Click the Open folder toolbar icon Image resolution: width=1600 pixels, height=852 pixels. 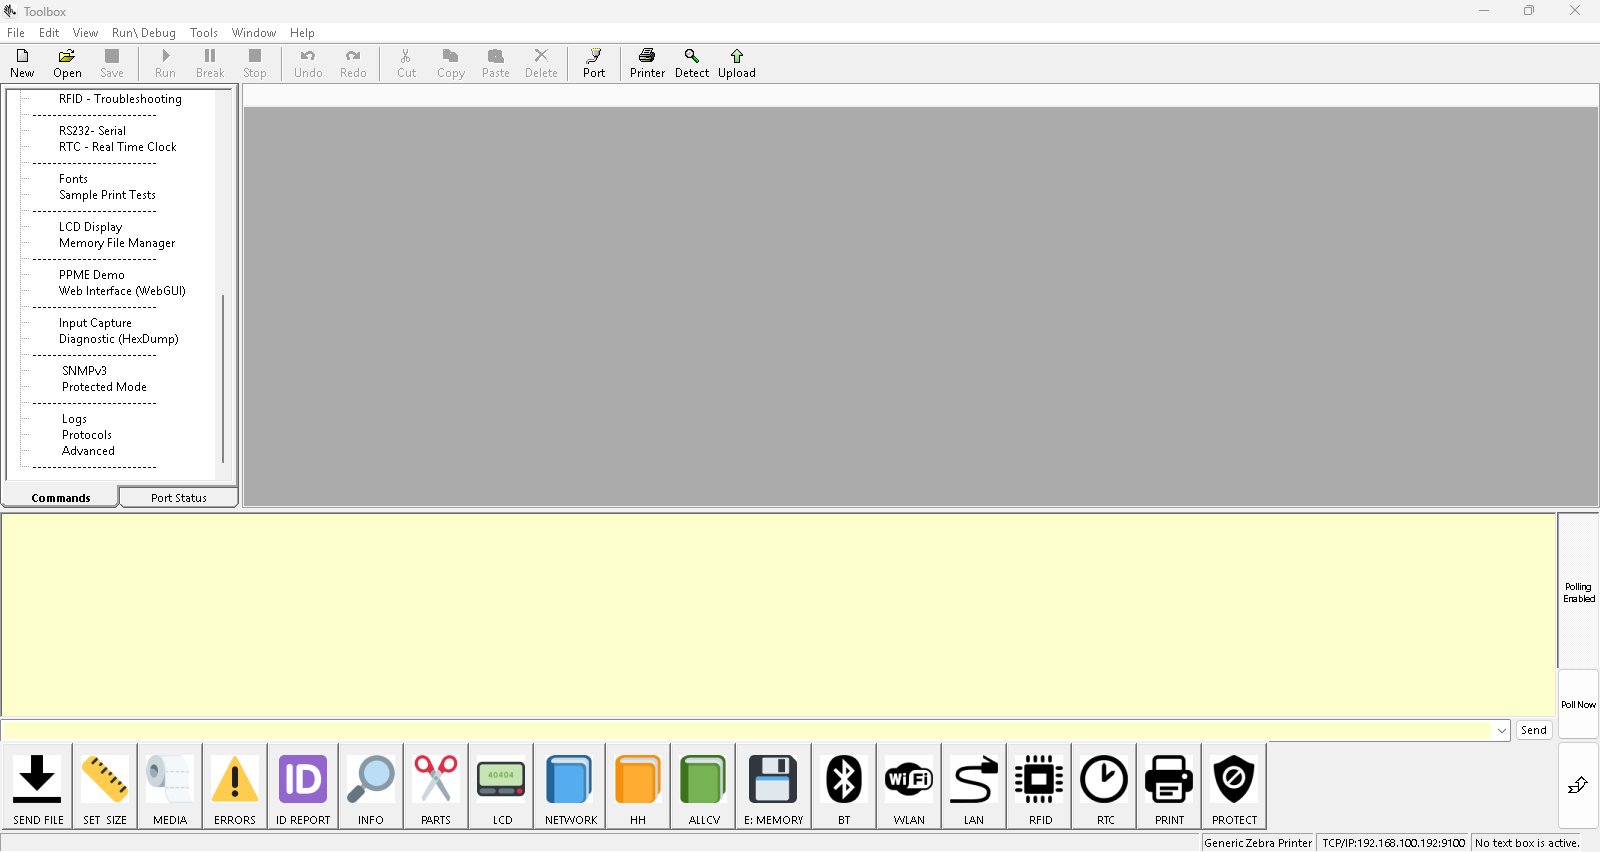[x=67, y=63]
